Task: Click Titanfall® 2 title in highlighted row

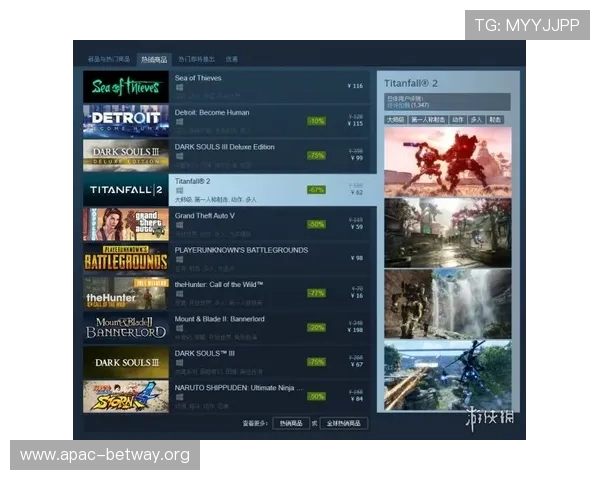Action: point(192,181)
